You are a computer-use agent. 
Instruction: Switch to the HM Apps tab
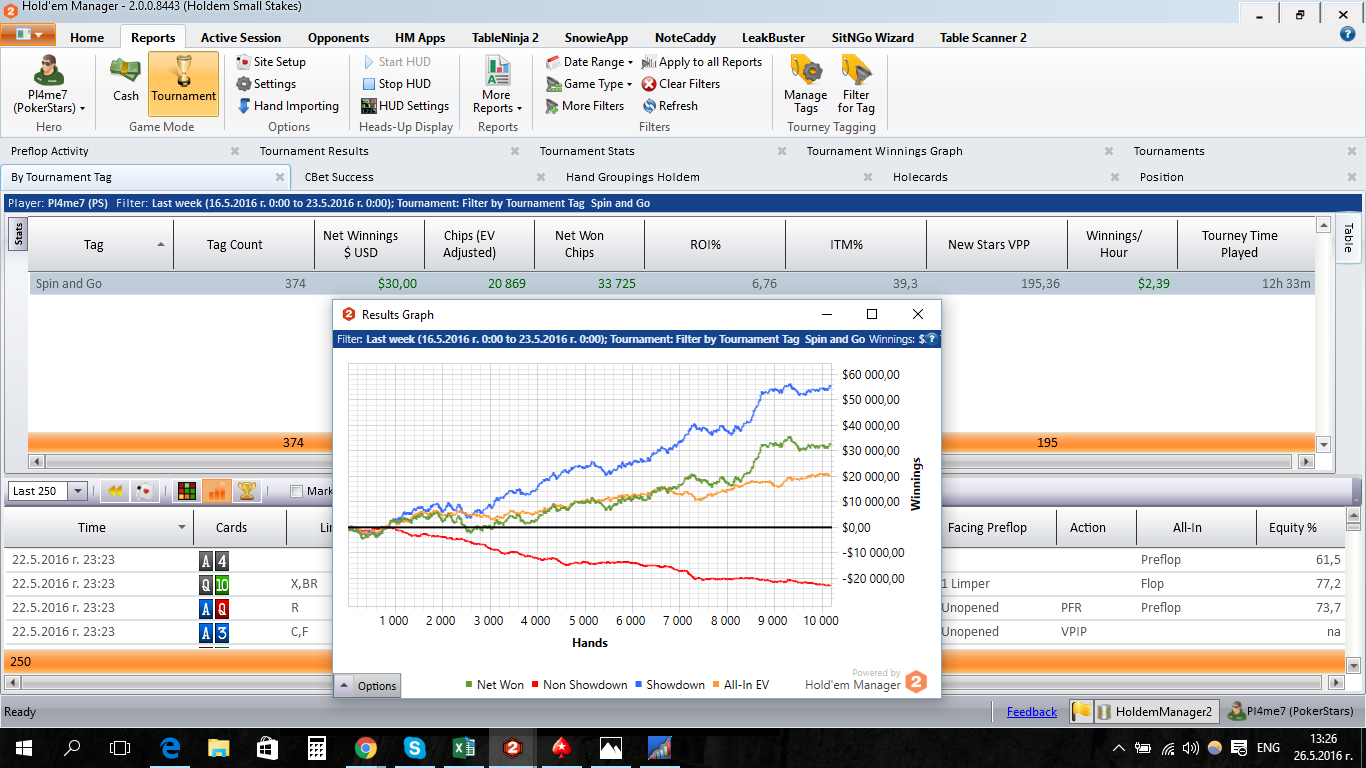coord(420,38)
